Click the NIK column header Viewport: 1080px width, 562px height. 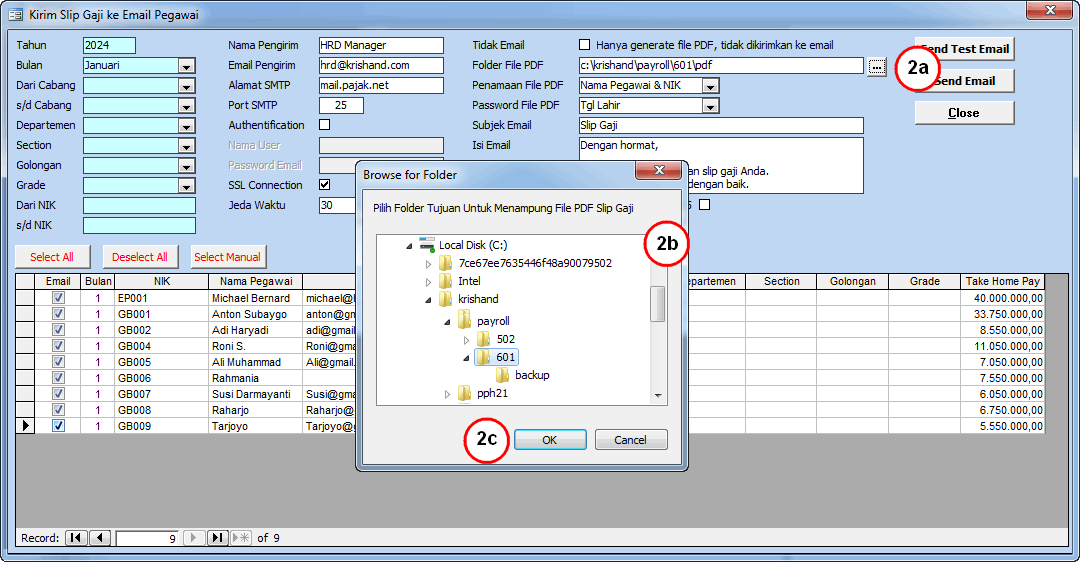(x=162, y=281)
